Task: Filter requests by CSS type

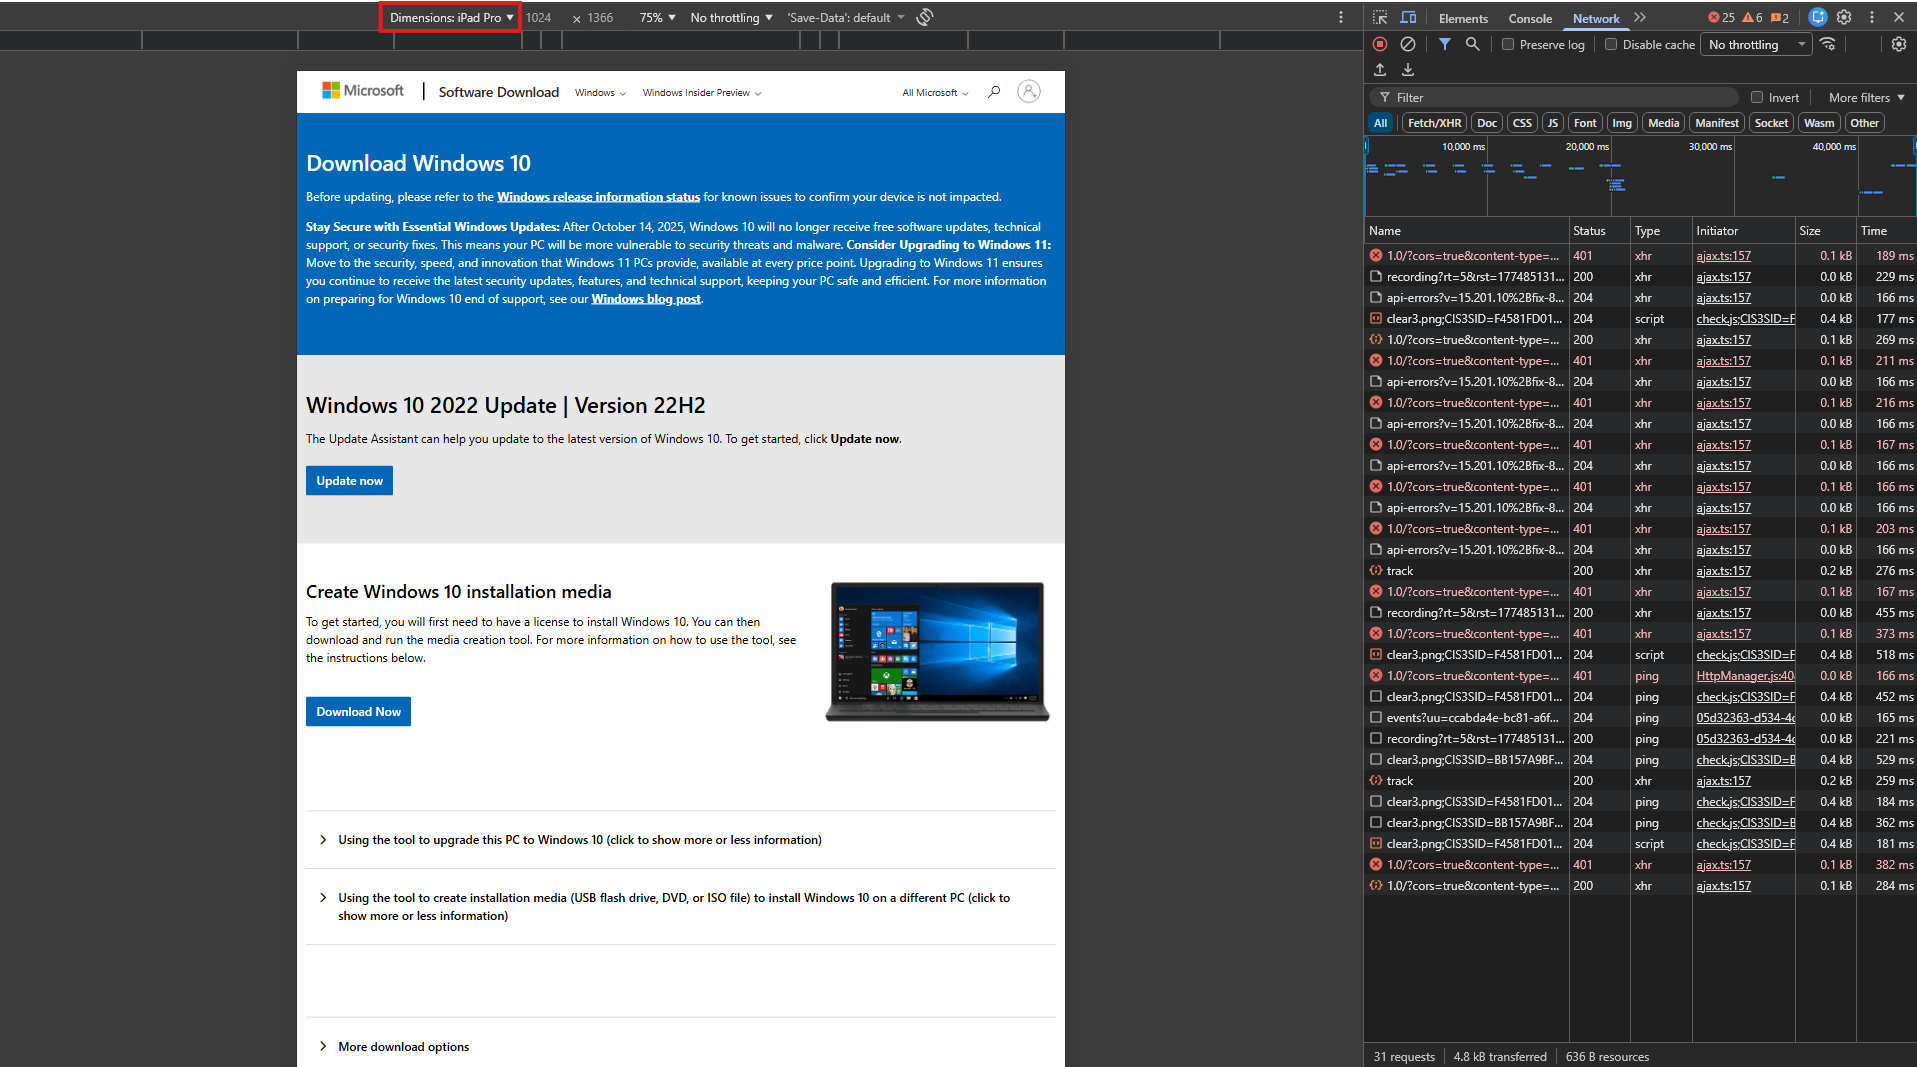Action: coord(1522,123)
